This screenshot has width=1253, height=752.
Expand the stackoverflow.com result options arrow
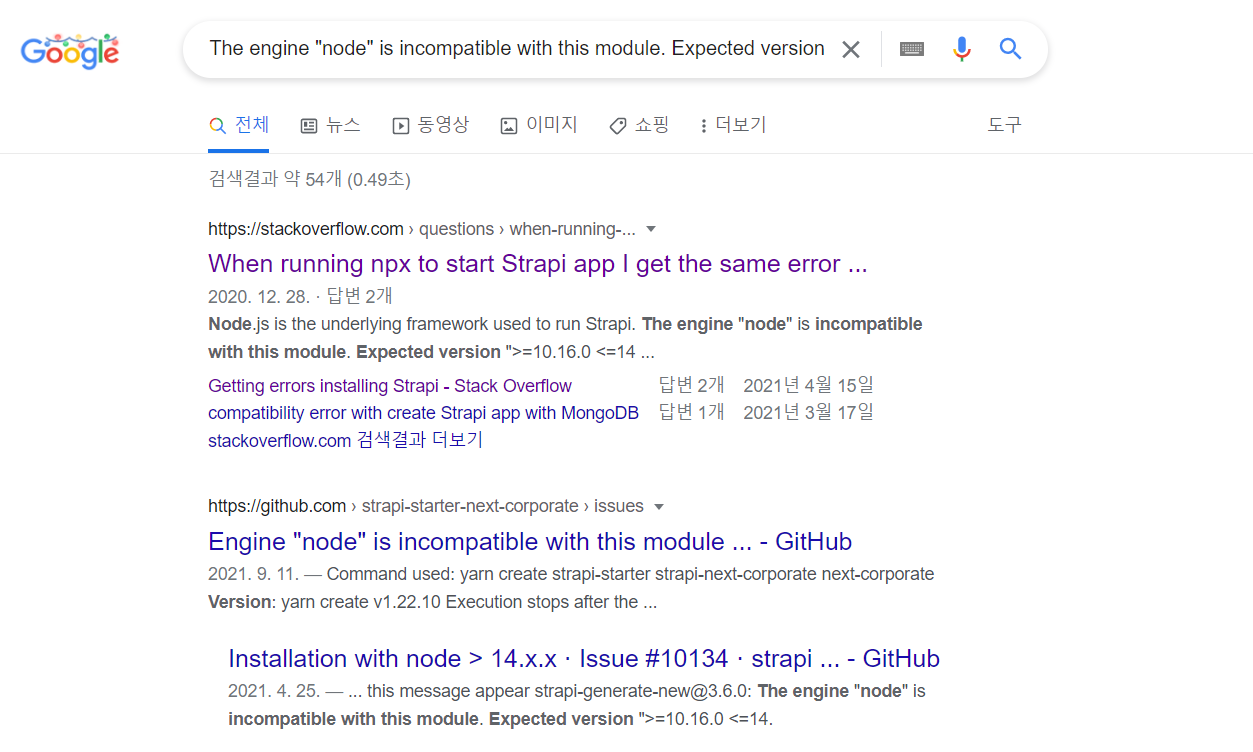pos(651,229)
